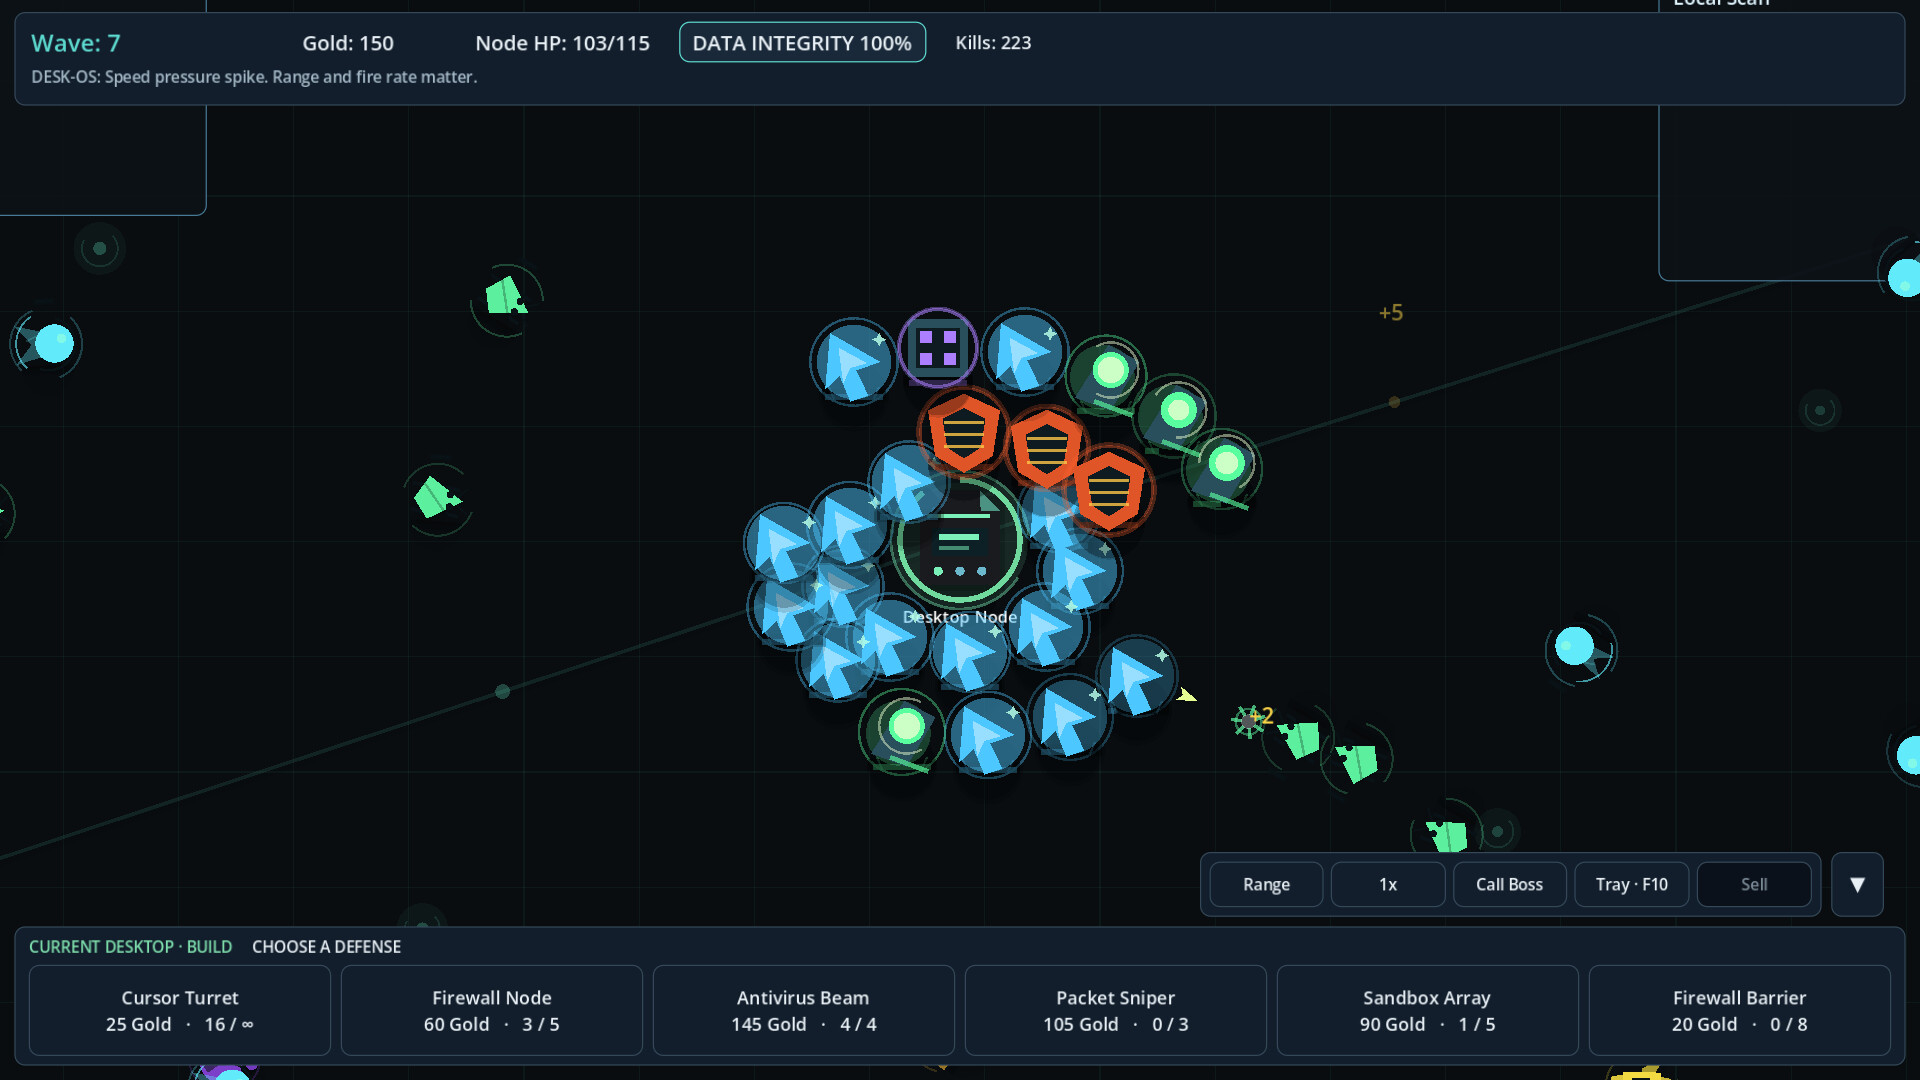The width and height of the screenshot is (1920, 1080).
Task: Click the Sell button
Action: tap(1754, 884)
